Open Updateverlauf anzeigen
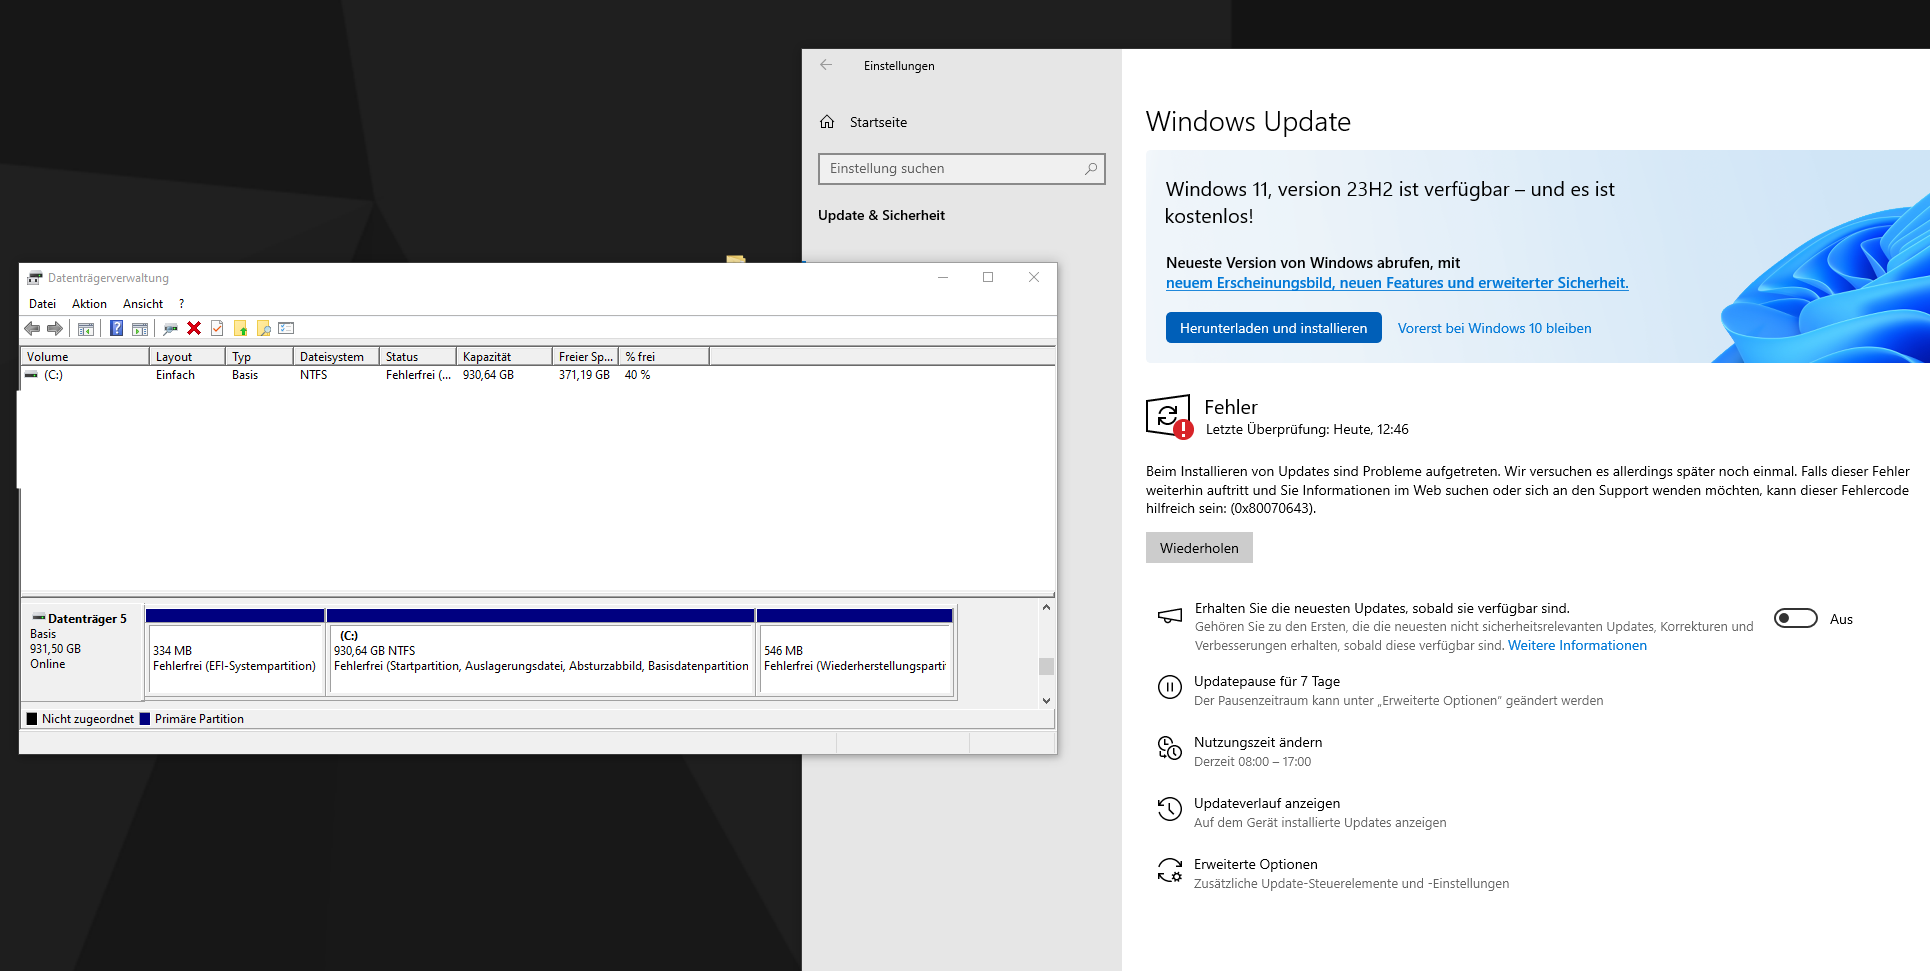Screen dimensions: 1930x971 (x=1267, y=804)
